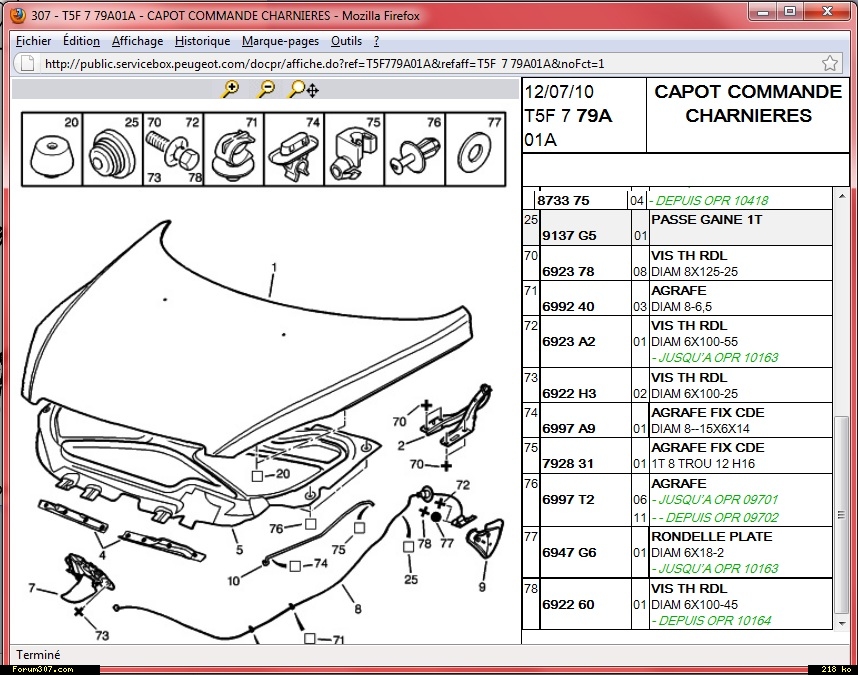Click hood label 1 in the diagram

(274, 267)
